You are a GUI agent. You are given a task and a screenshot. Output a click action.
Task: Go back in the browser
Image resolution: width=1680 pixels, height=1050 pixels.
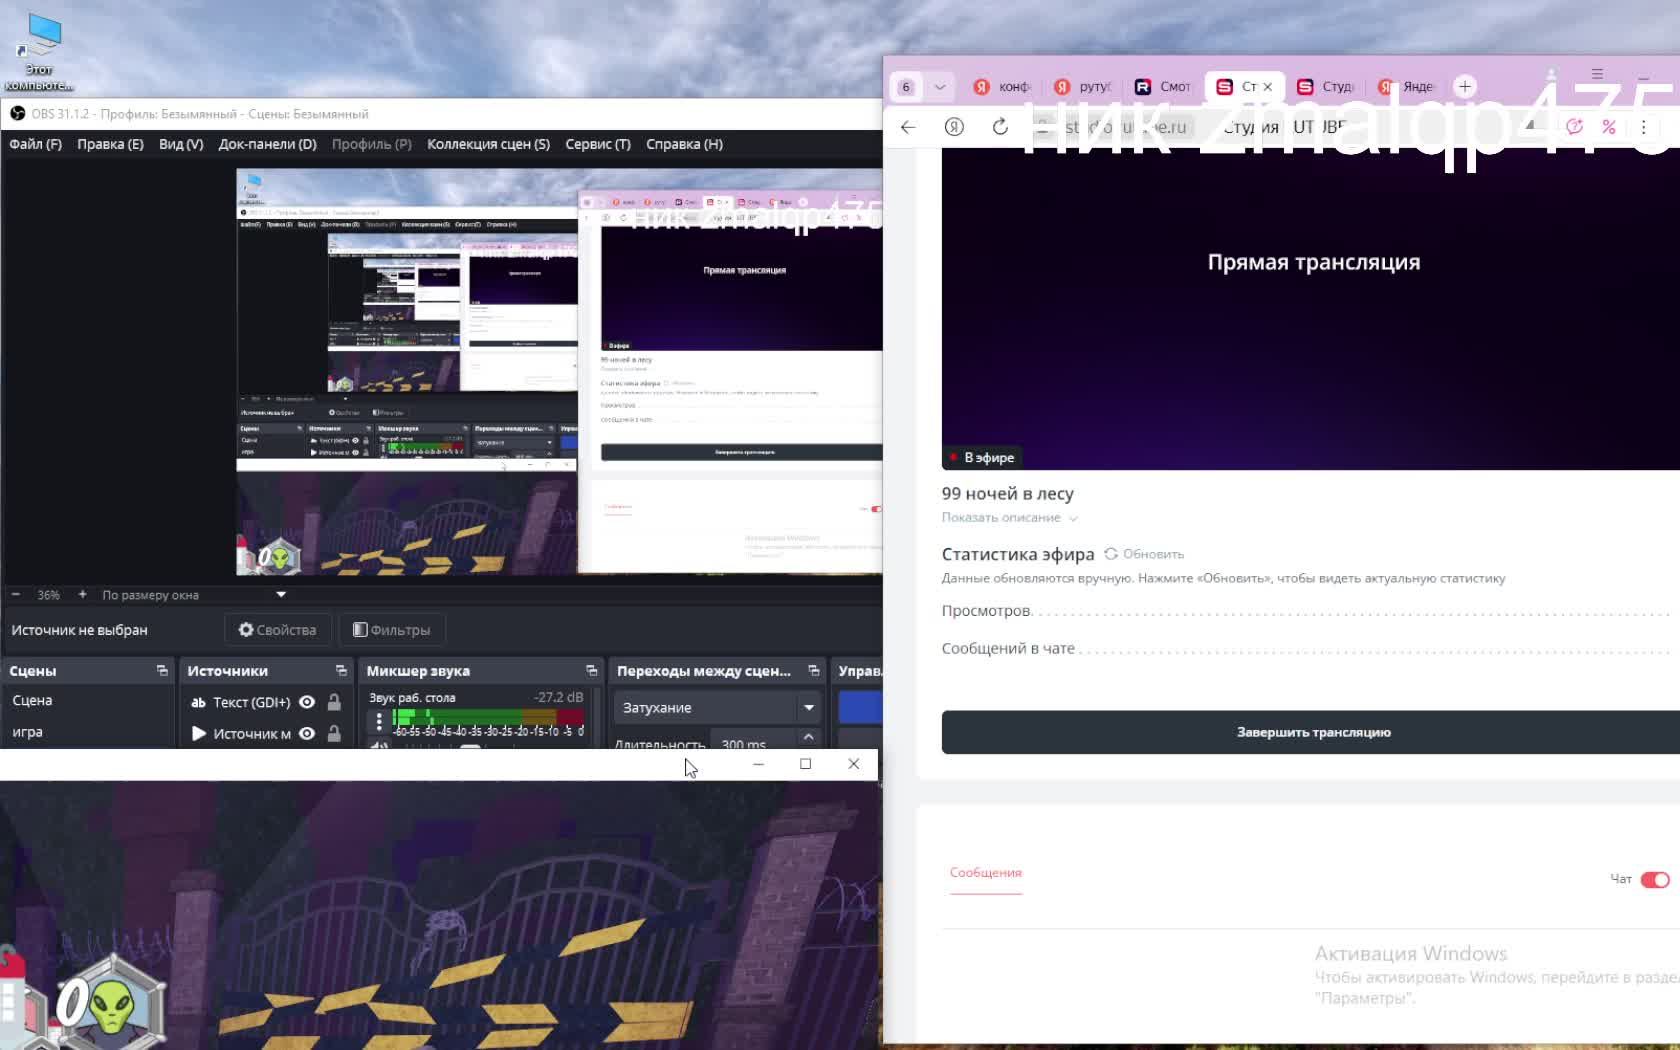908,127
